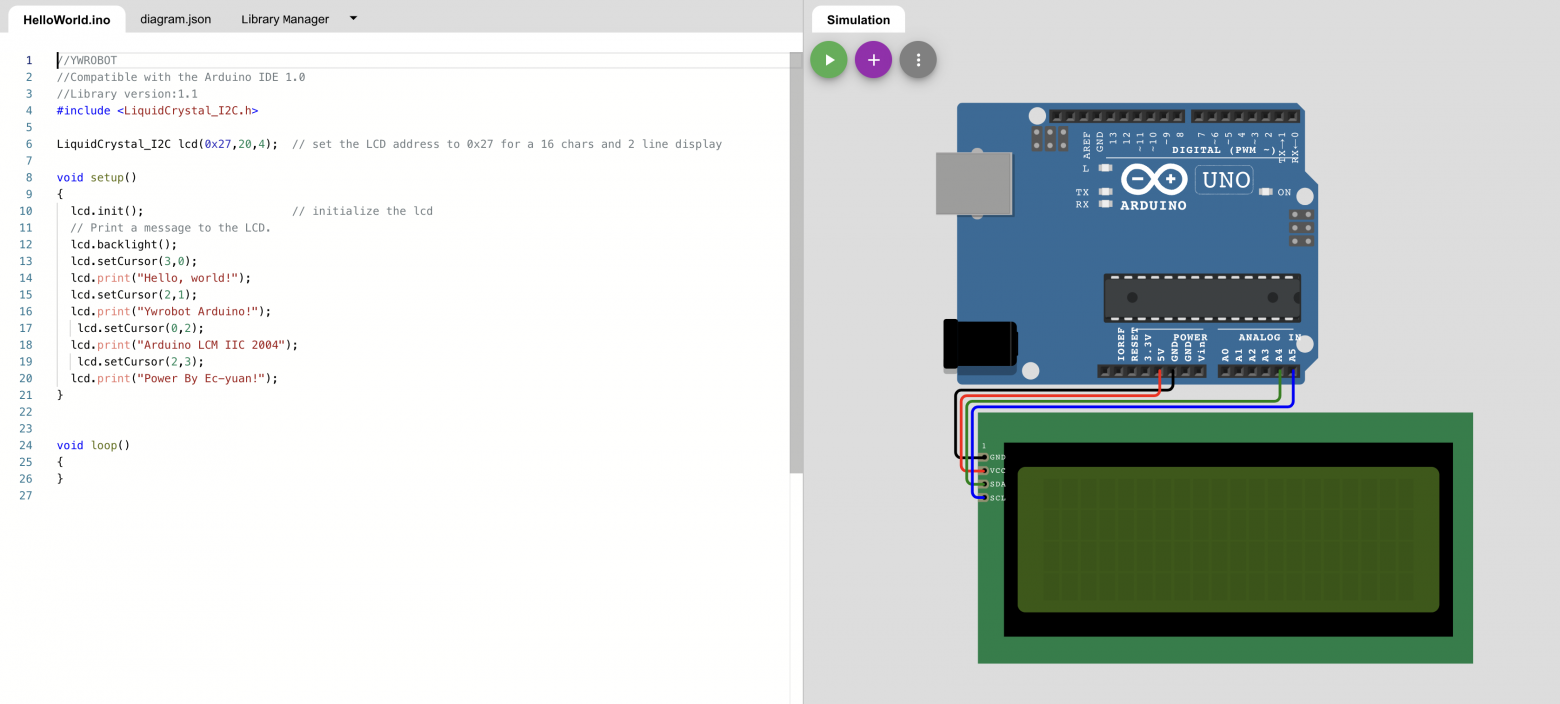The image size is (1560, 704).
Task: Start the simulation with the green play button
Action: coord(828,60)
